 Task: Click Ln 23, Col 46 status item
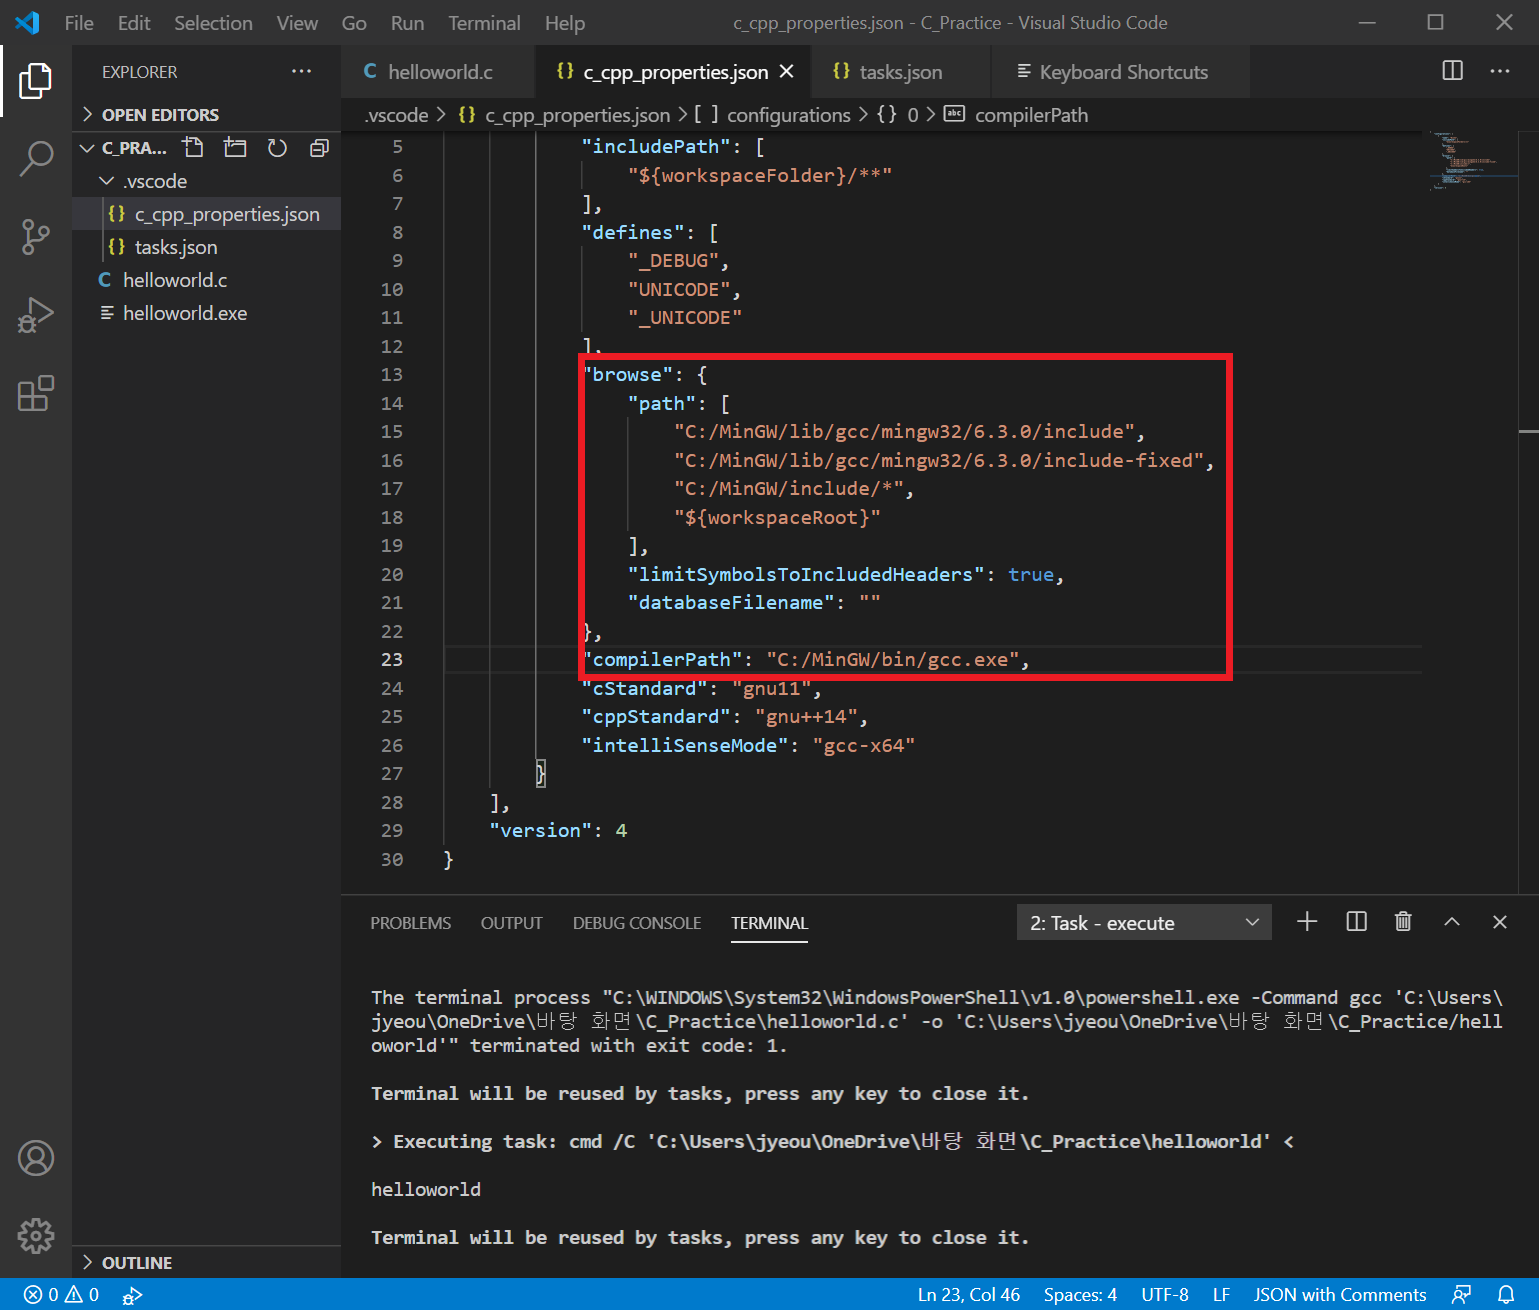[969, 1295]
